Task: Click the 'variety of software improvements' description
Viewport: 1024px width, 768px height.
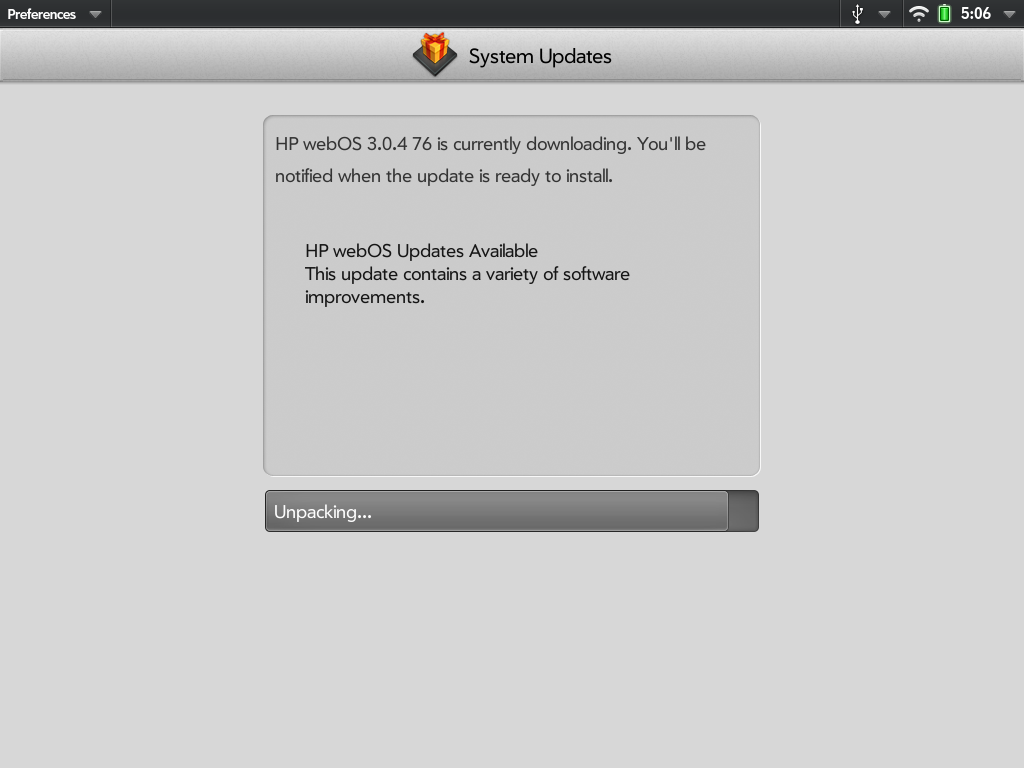Action: pos(467,285)
